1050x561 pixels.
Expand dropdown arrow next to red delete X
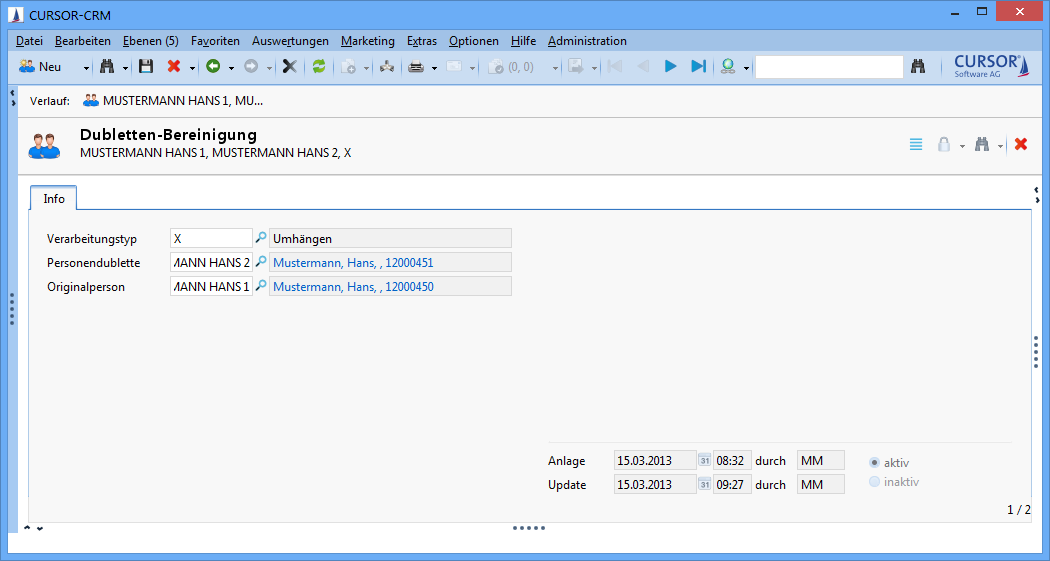pos(192,68)
